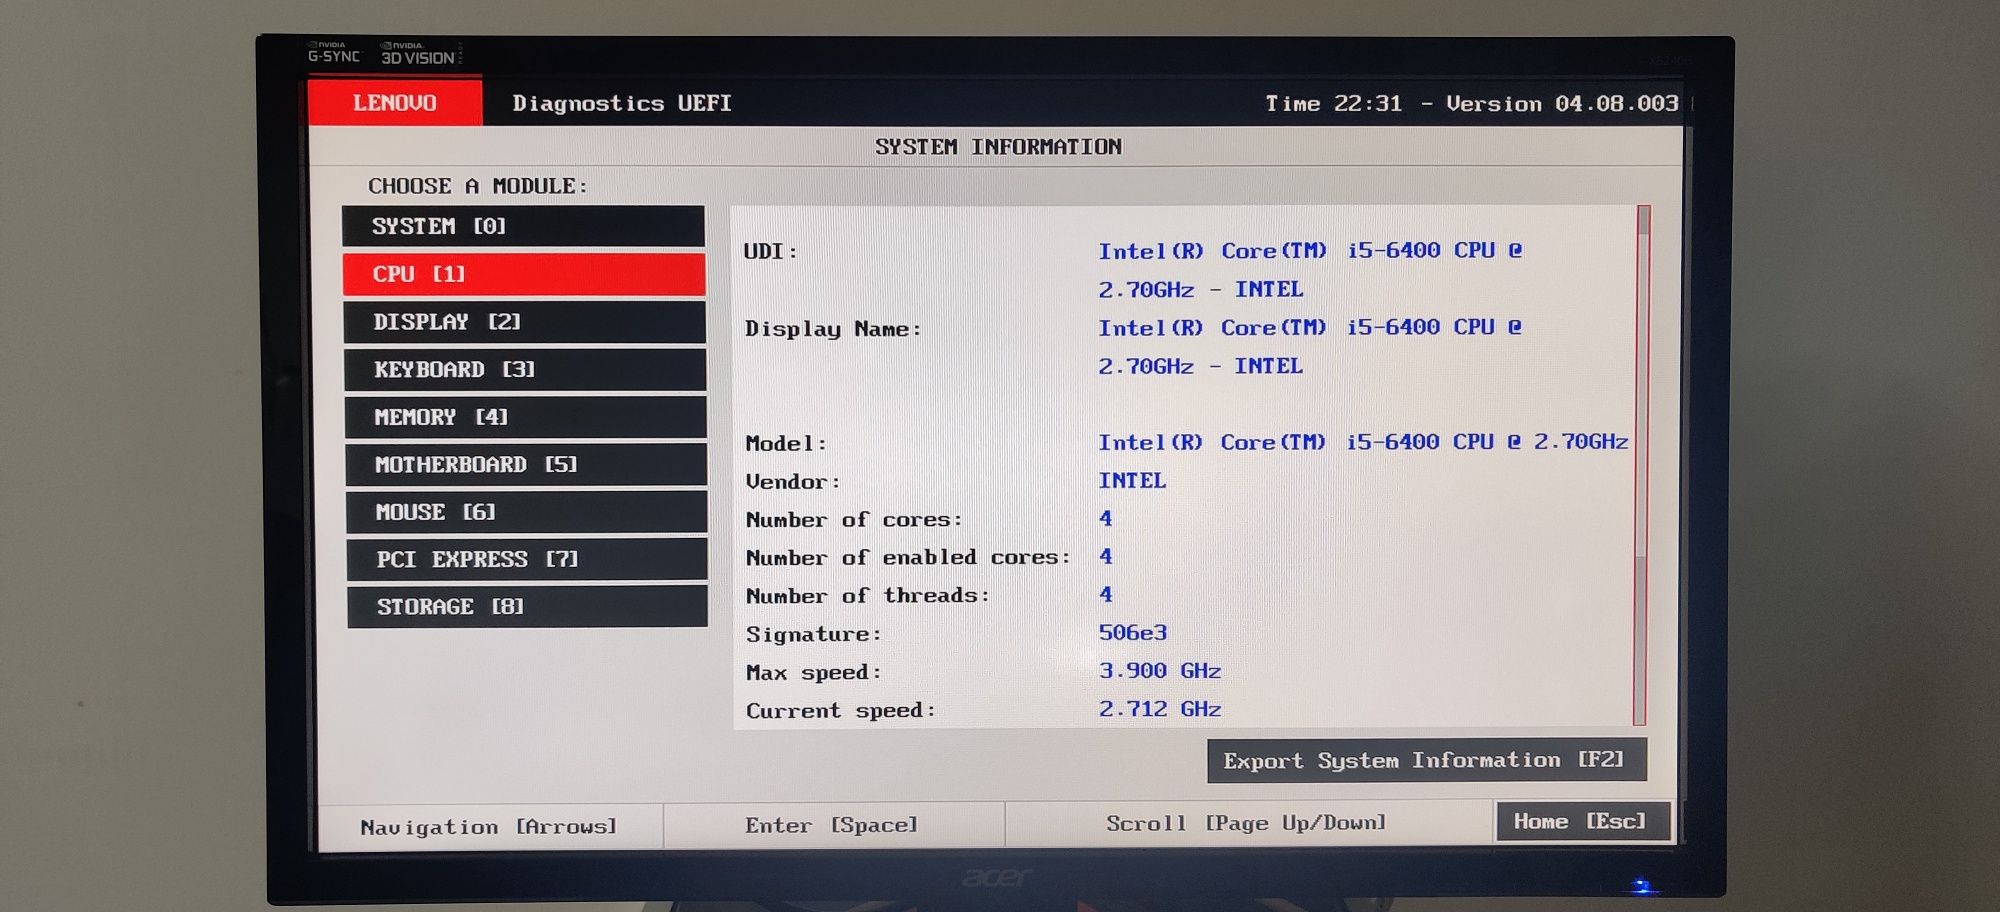The width and height of the screenshot is (2000, 912).
Task: Click the Number of cores label
Action: (x=854, y=520)
